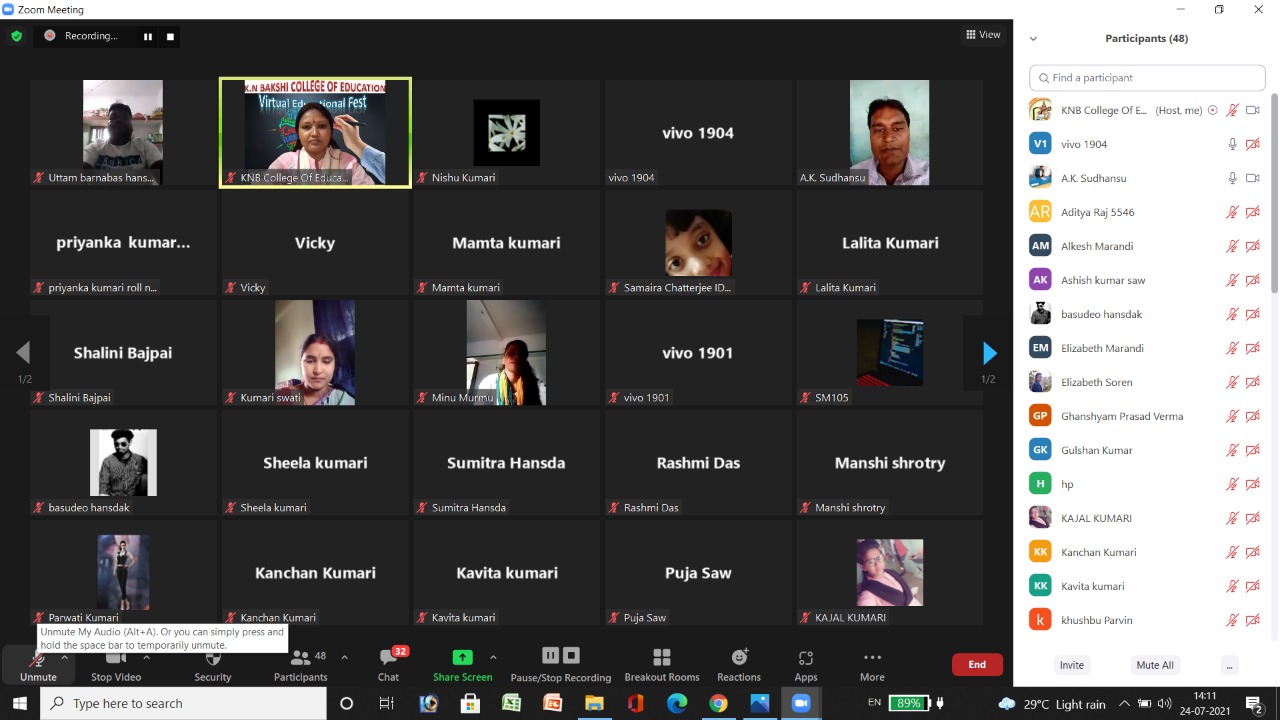Expand the Participants options caret

click(x=344, y=657)
